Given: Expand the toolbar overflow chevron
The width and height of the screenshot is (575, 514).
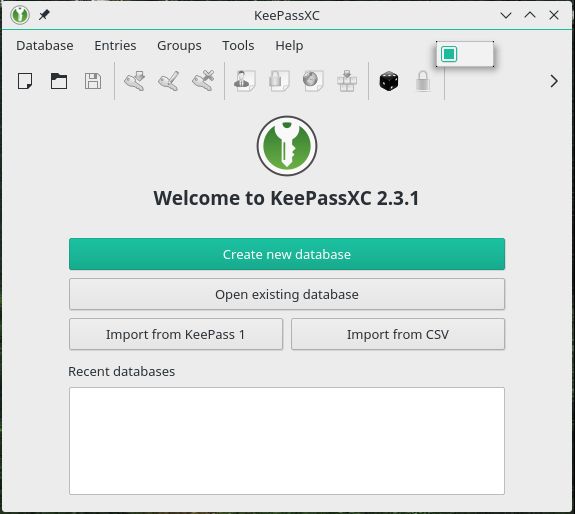Looking at the screenshot, I should coord(554,81).
